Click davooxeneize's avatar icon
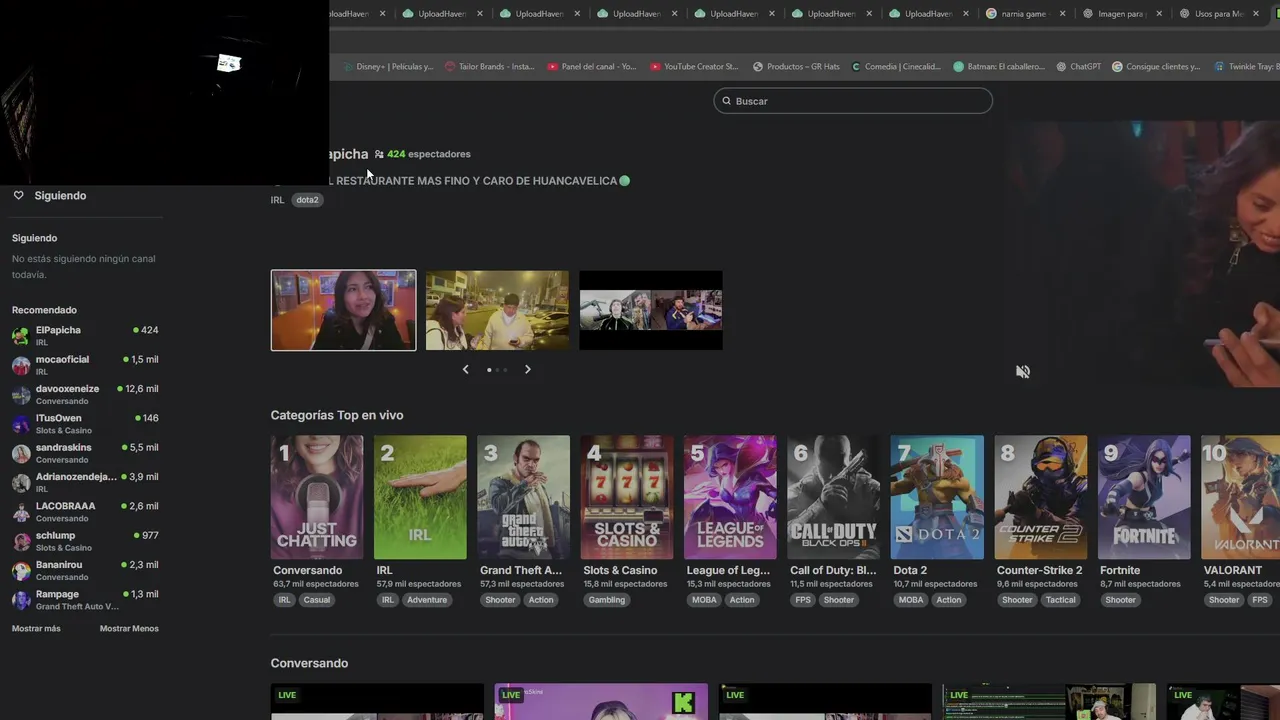The image size is (1280, 720). pos(21,394)
